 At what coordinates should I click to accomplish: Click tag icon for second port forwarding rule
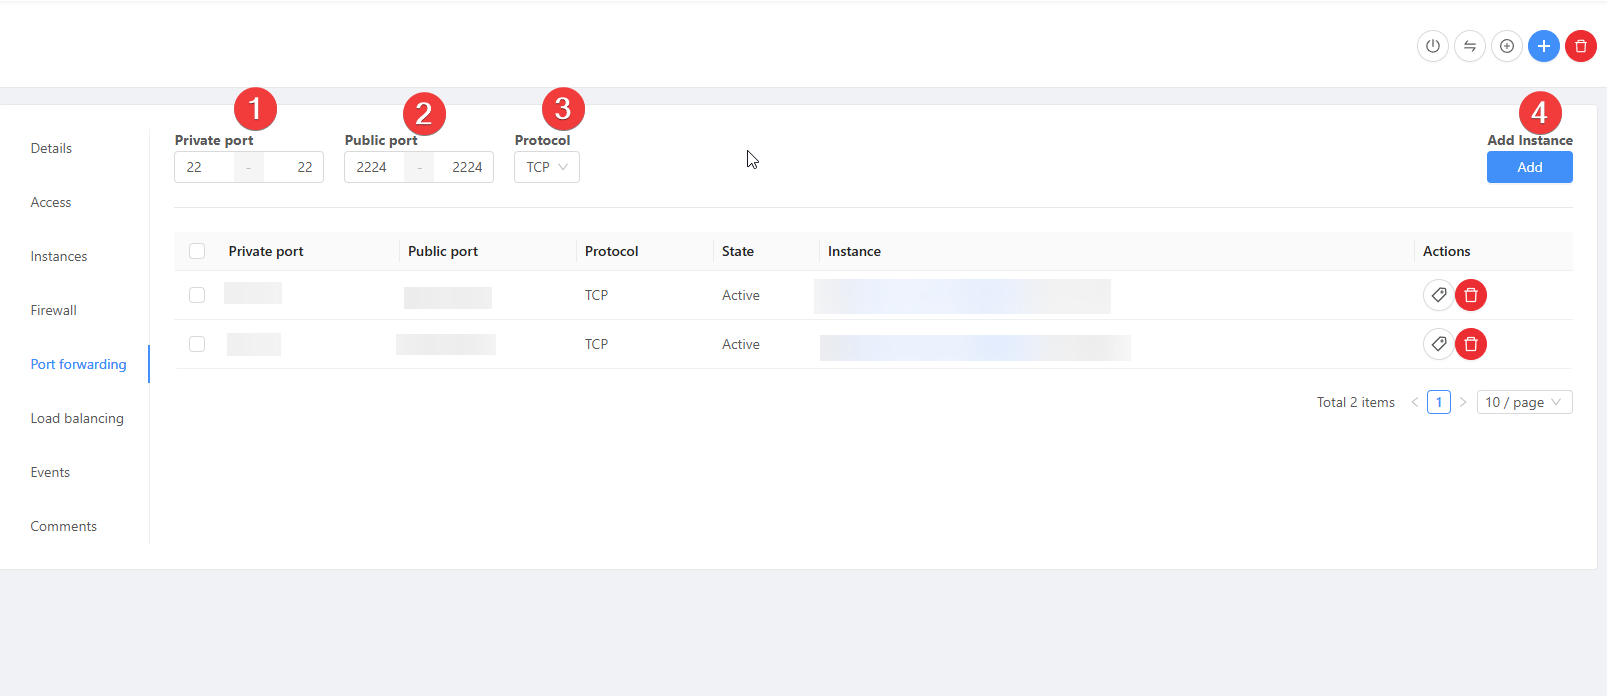(x=1438, y=344)
